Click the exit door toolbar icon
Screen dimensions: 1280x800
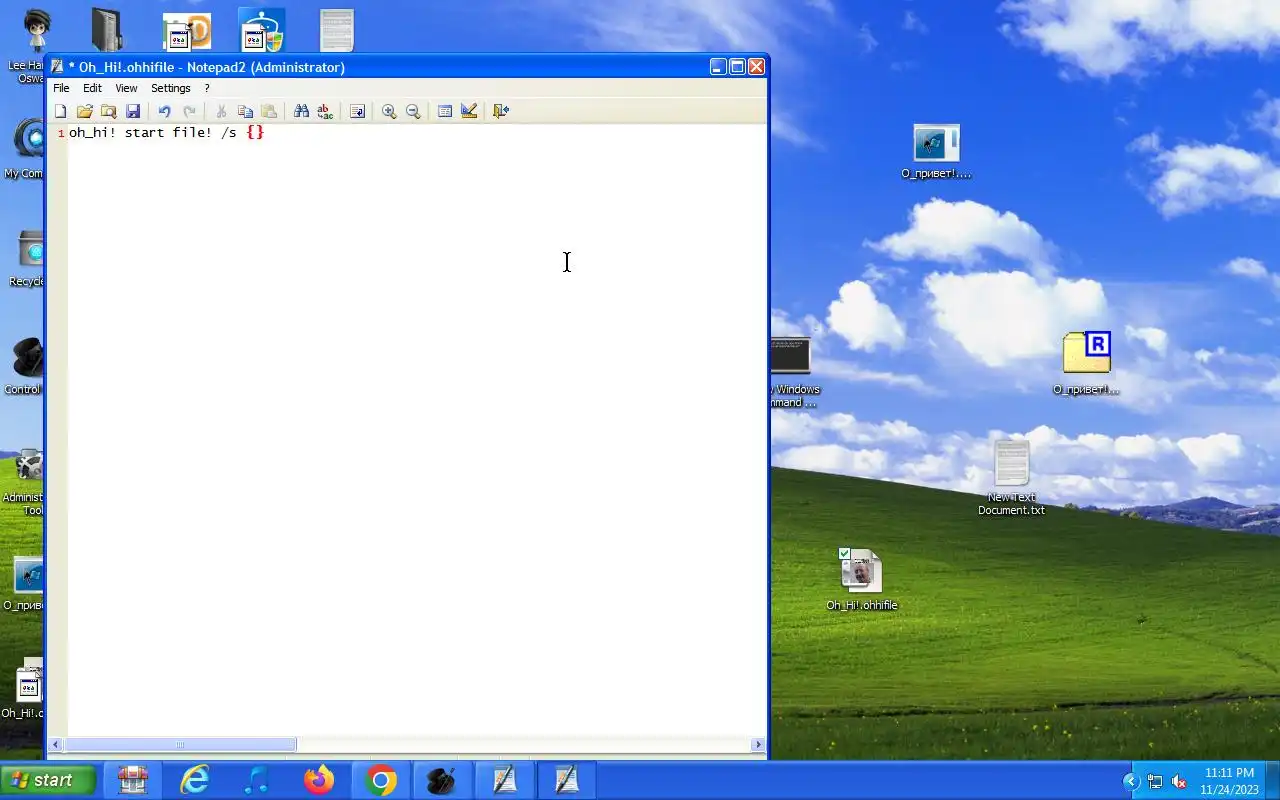coord(501,111)
